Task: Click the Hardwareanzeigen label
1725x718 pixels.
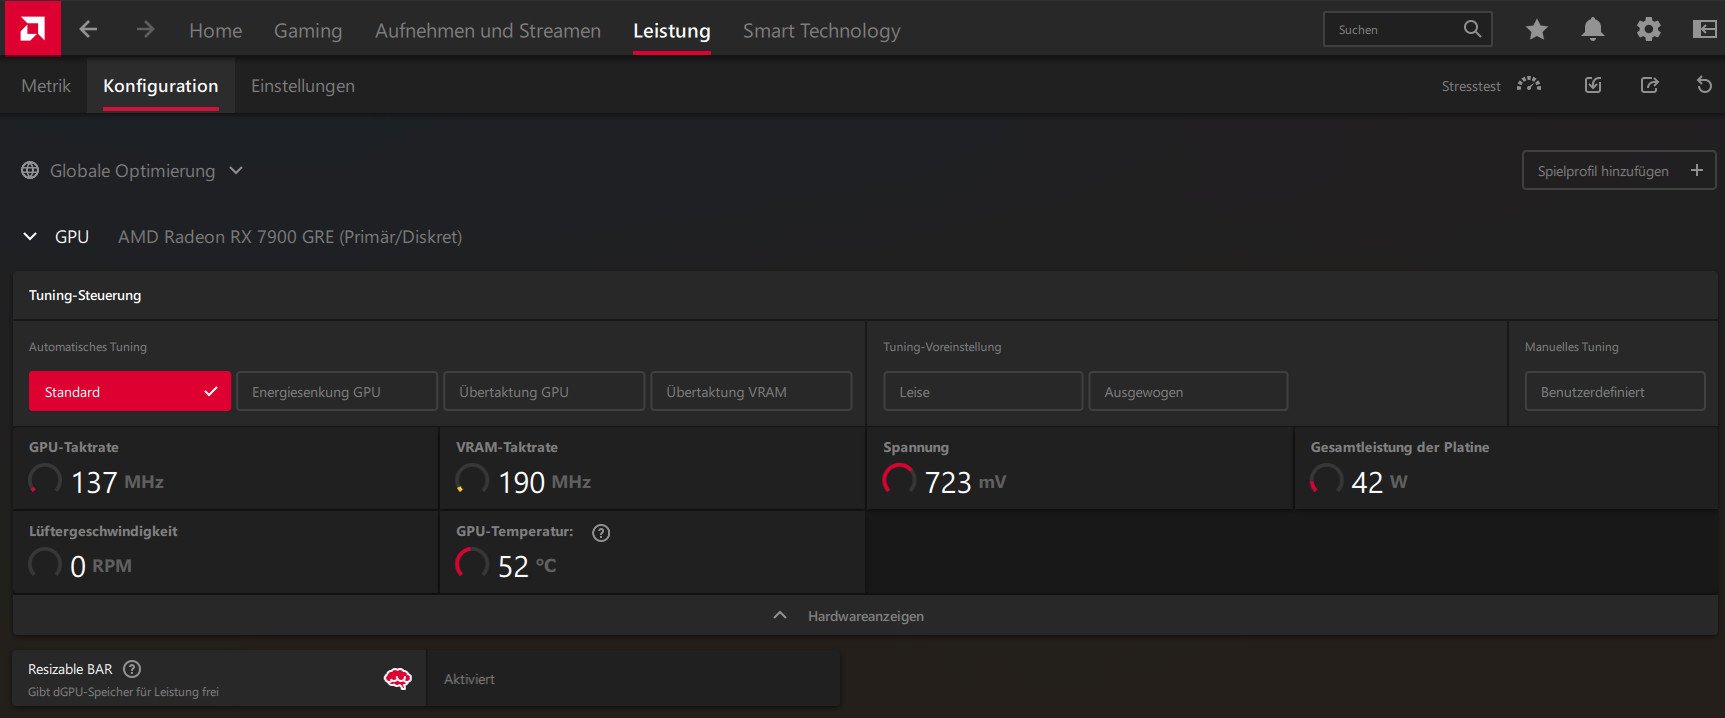Action: [x=866, y=616]
